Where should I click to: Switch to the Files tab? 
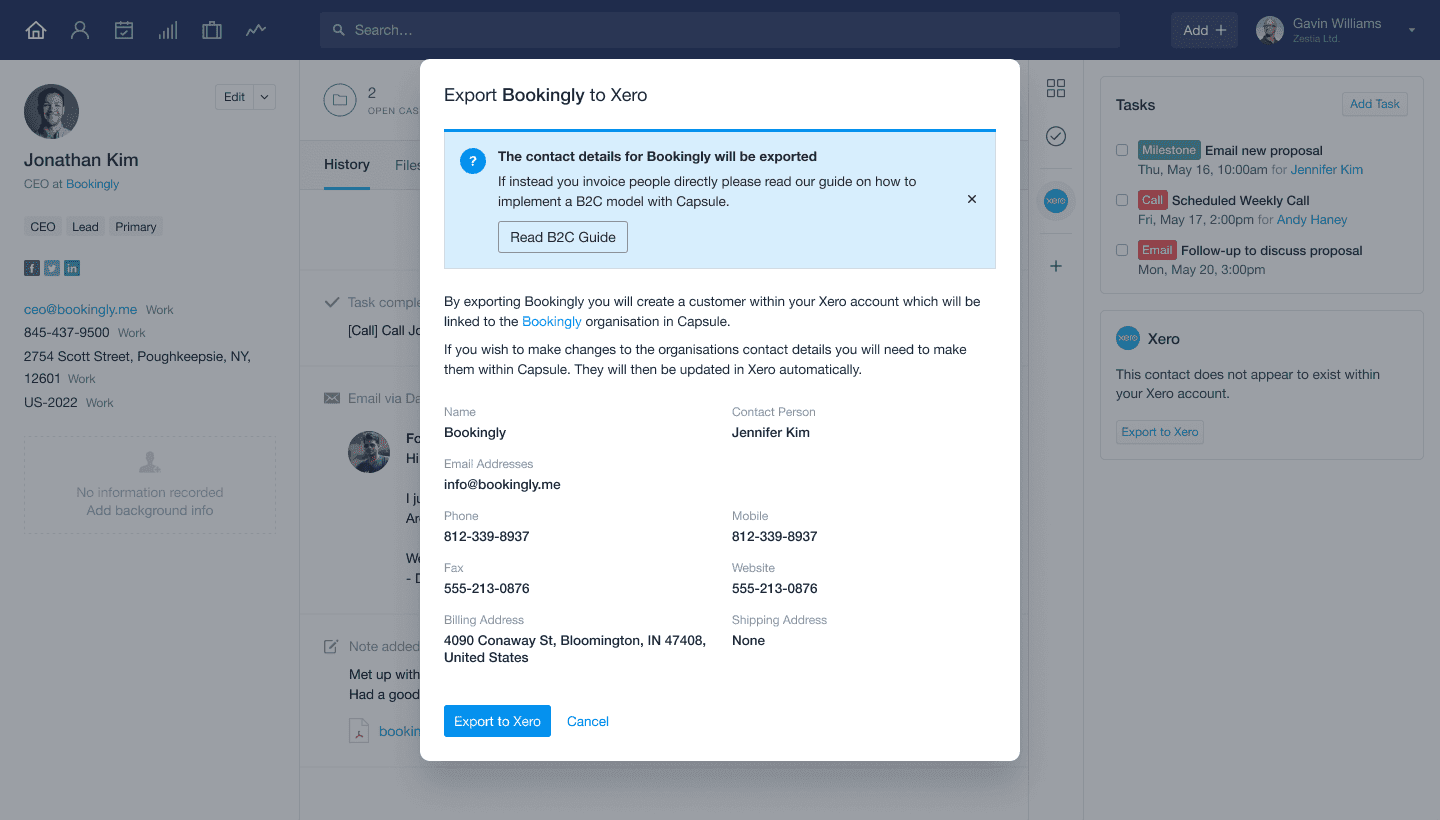407,165
